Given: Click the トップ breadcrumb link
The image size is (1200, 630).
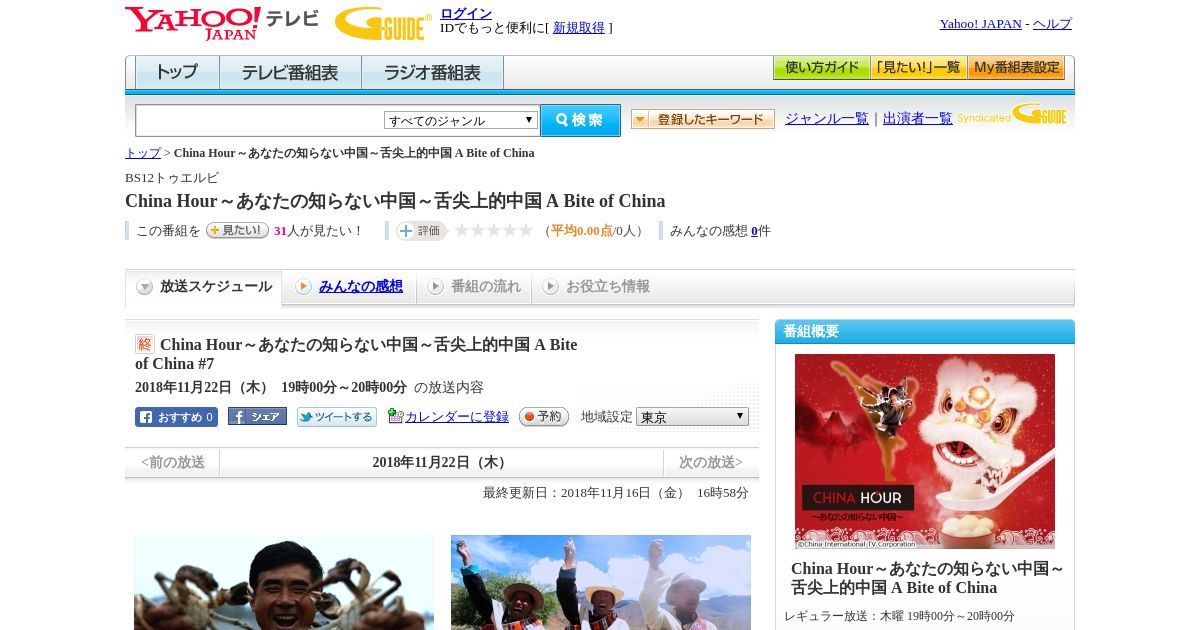Looking at the screenshot, I should click(143, 153).
